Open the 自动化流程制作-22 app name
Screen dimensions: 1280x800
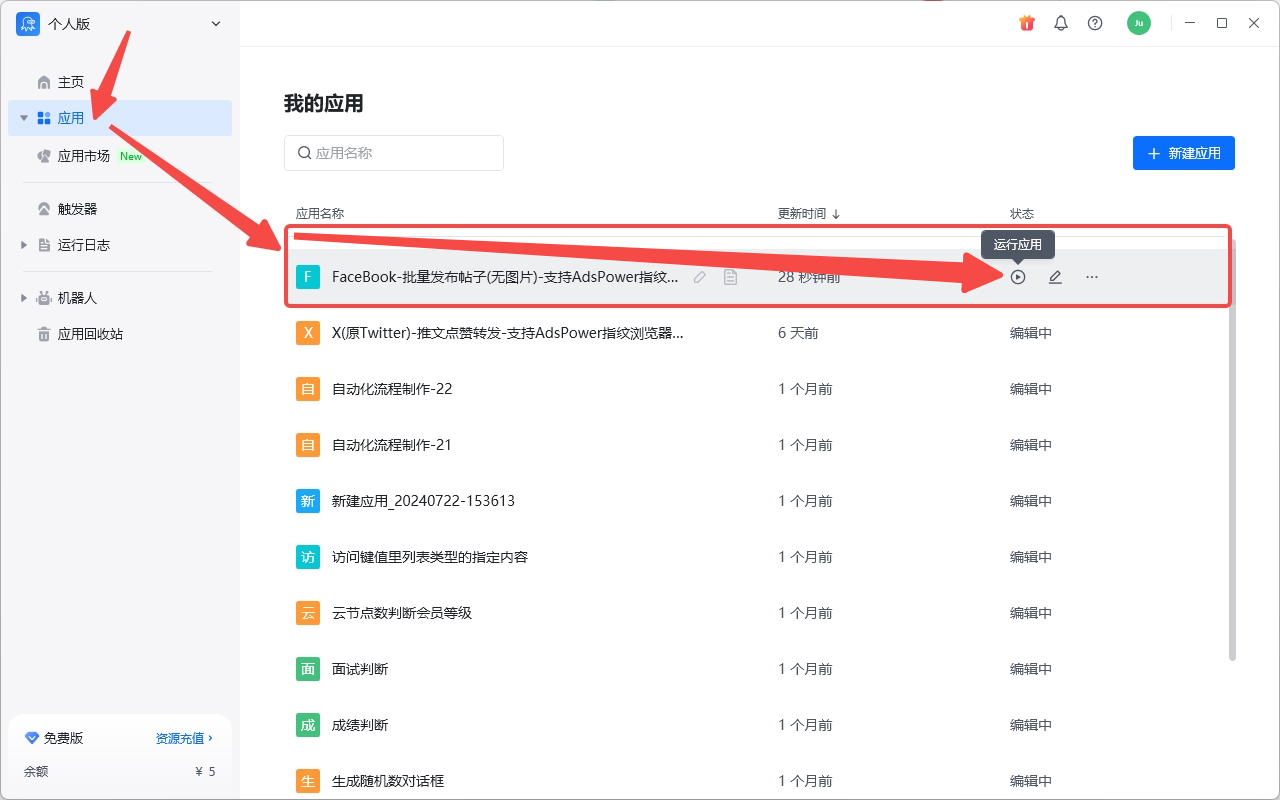click(392, 389)
